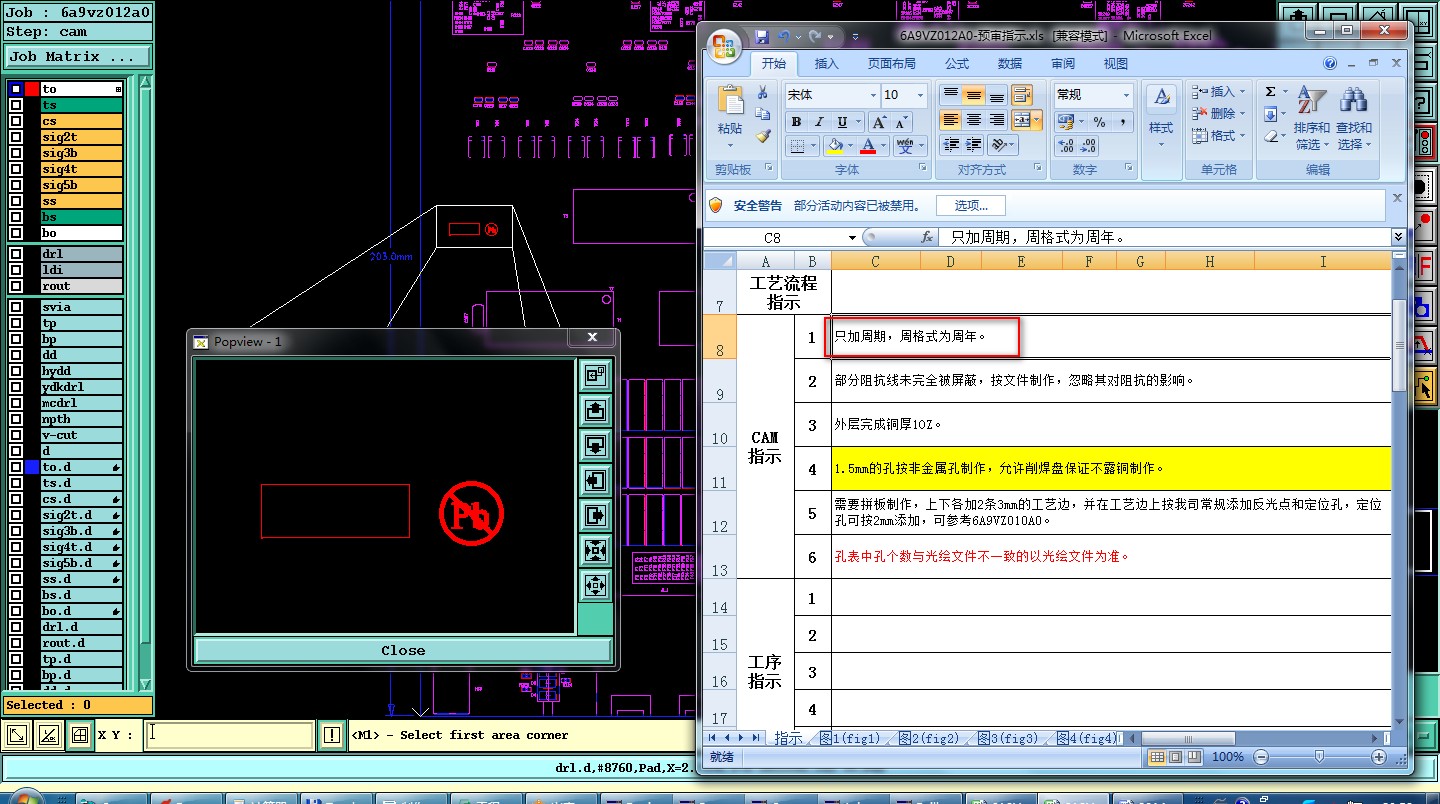Image resolution: width=1440 pixels, height=804 pixels.
Task: Toggle checkbox for layer bs
Action: [16, 217]
